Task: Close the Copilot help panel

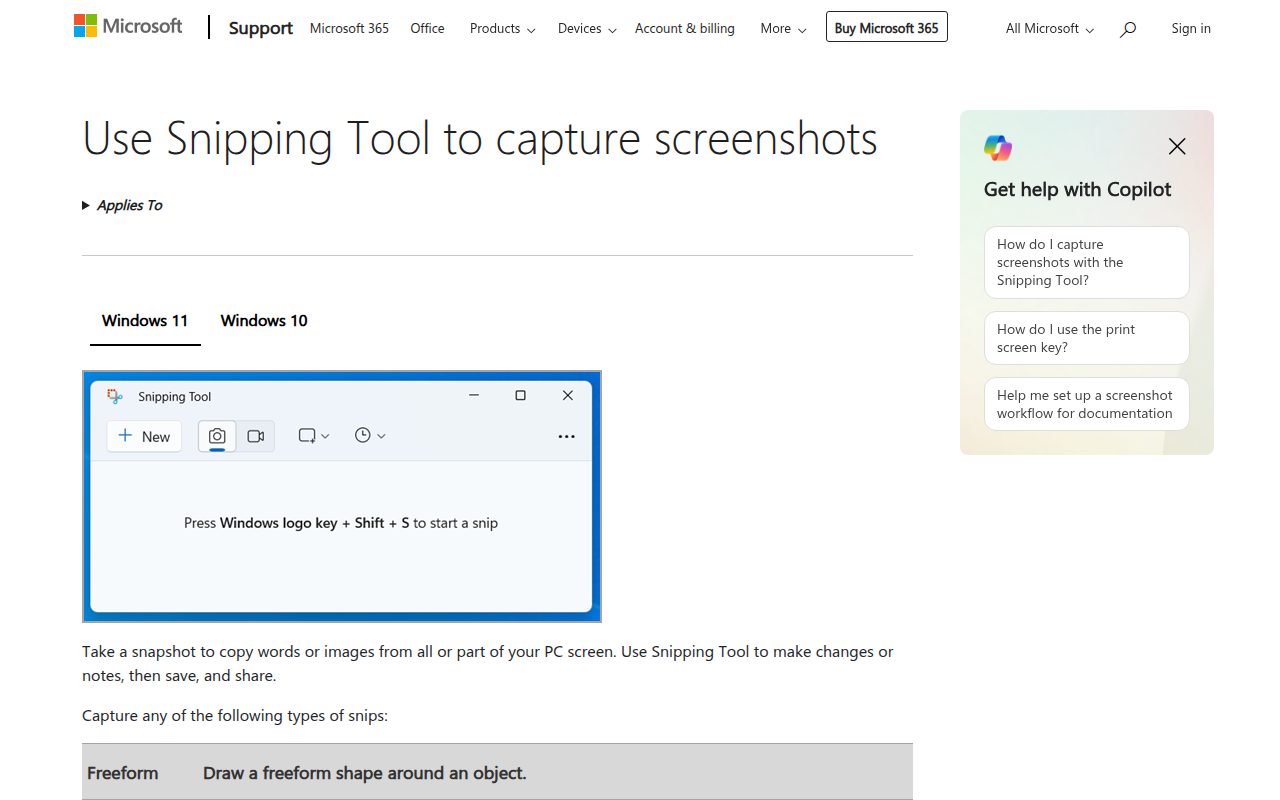Action: 1177,147
